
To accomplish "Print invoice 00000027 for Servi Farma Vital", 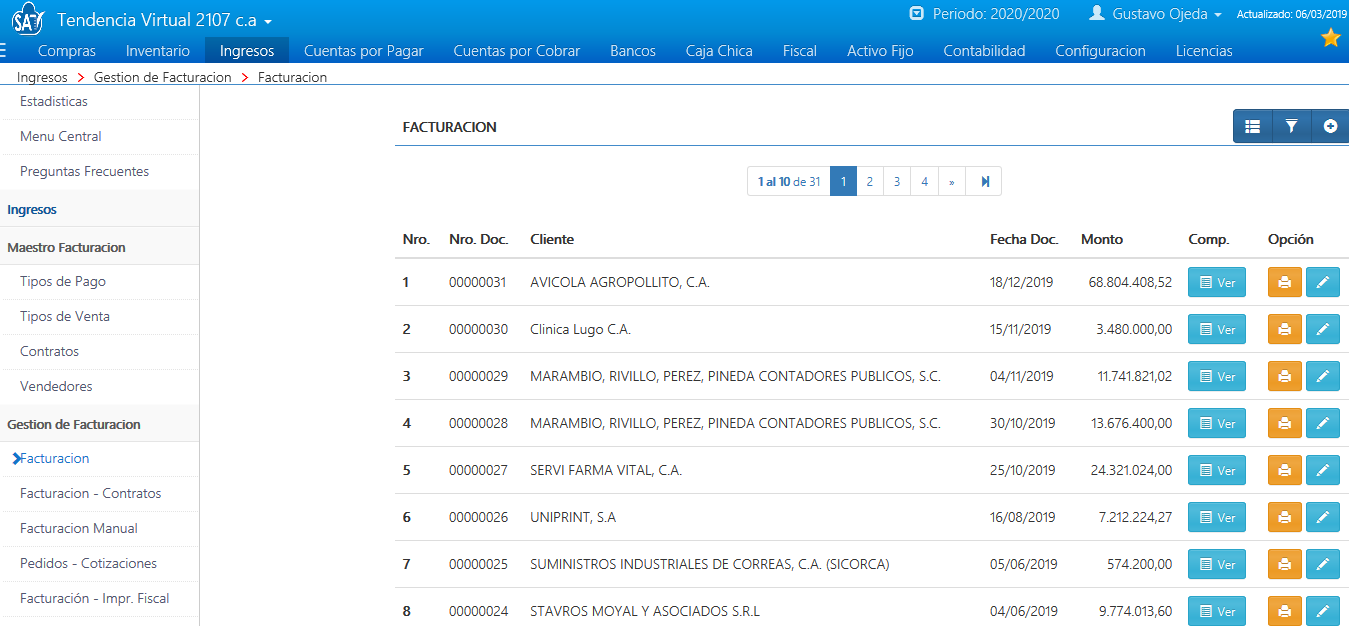I will [x=1285, y=471].
